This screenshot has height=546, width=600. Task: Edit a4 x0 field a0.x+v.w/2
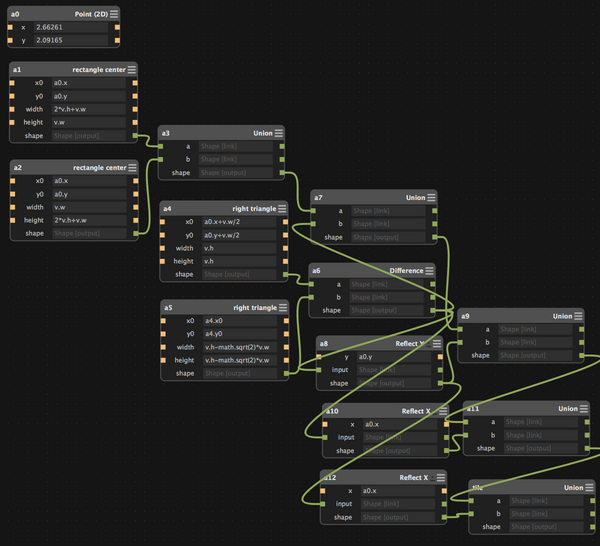[x=239, y=222]
